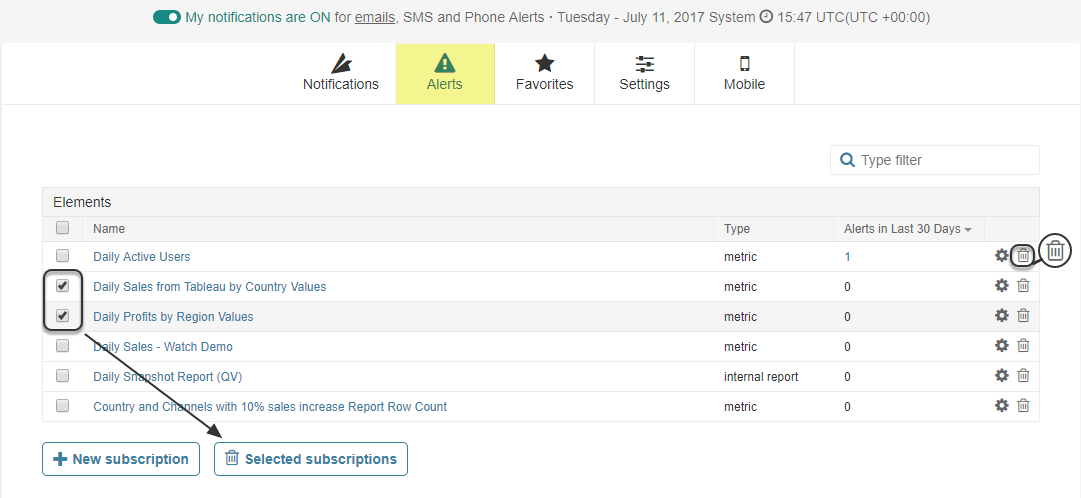
Task: Click trash icon for Daily Sales from Tableau row
Action: click(x=1022, y=286)
